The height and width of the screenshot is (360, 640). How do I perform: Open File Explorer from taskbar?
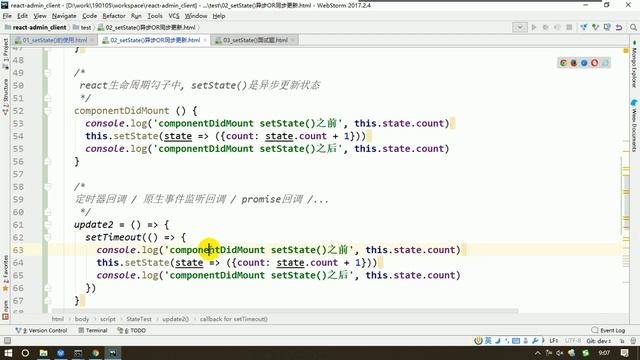[43, 353]
